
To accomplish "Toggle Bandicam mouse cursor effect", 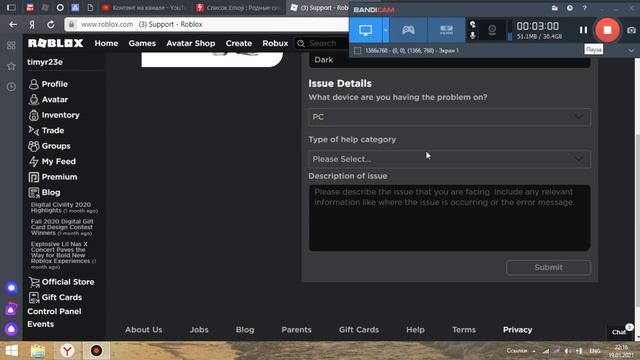I will [x=473, y=24].
